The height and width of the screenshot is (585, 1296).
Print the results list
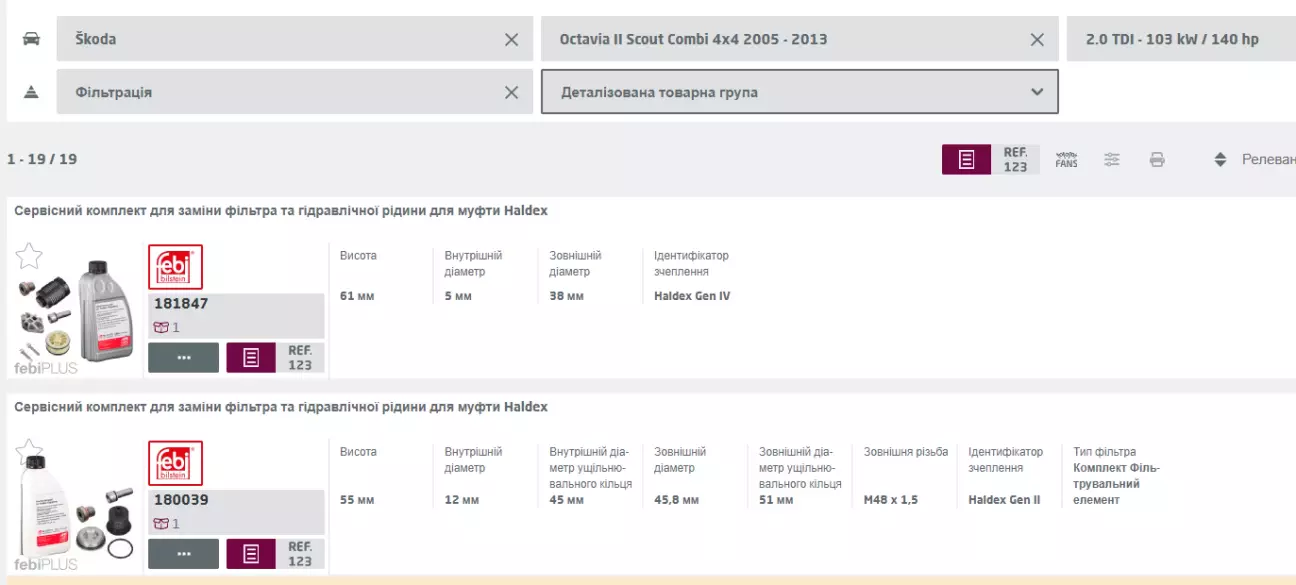[1157, 160]
